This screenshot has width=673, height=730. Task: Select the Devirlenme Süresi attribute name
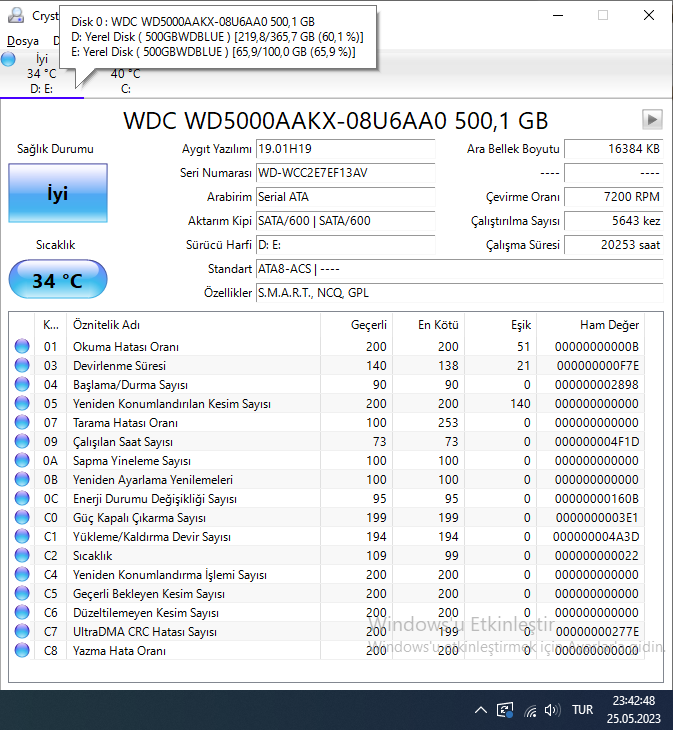point(119,366)
